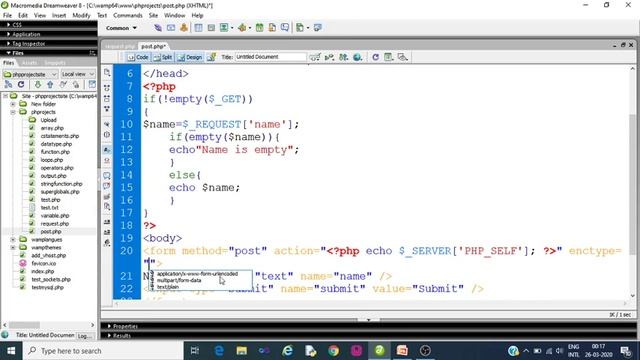Click the Hyperlink icon in Insert bar
This screenshot has width=640, height=360.
click(158, 28)
